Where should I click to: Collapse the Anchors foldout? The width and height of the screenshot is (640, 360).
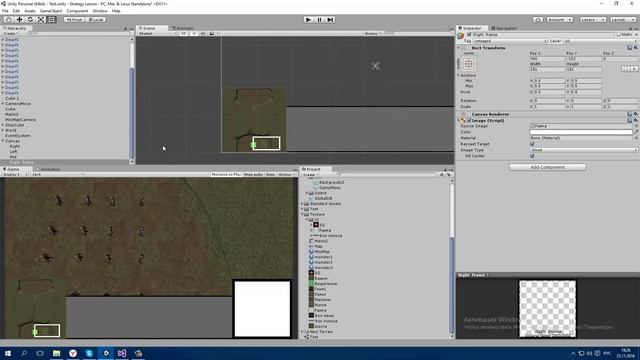[458, 75]
